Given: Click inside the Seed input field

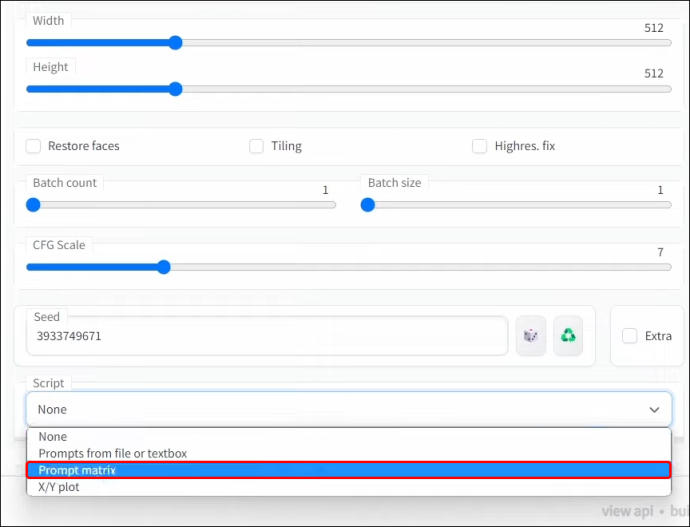Looking at the screenshot, I should pyautogui.click(x=267, y=336).
